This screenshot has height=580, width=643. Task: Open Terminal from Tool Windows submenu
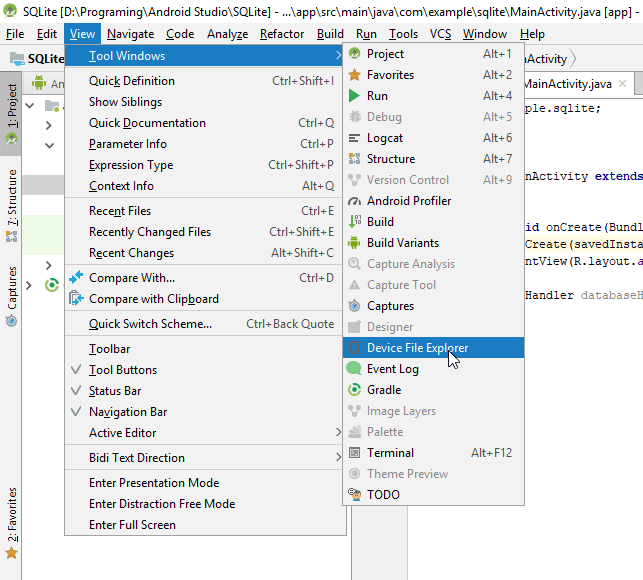[x=433, y=452]
